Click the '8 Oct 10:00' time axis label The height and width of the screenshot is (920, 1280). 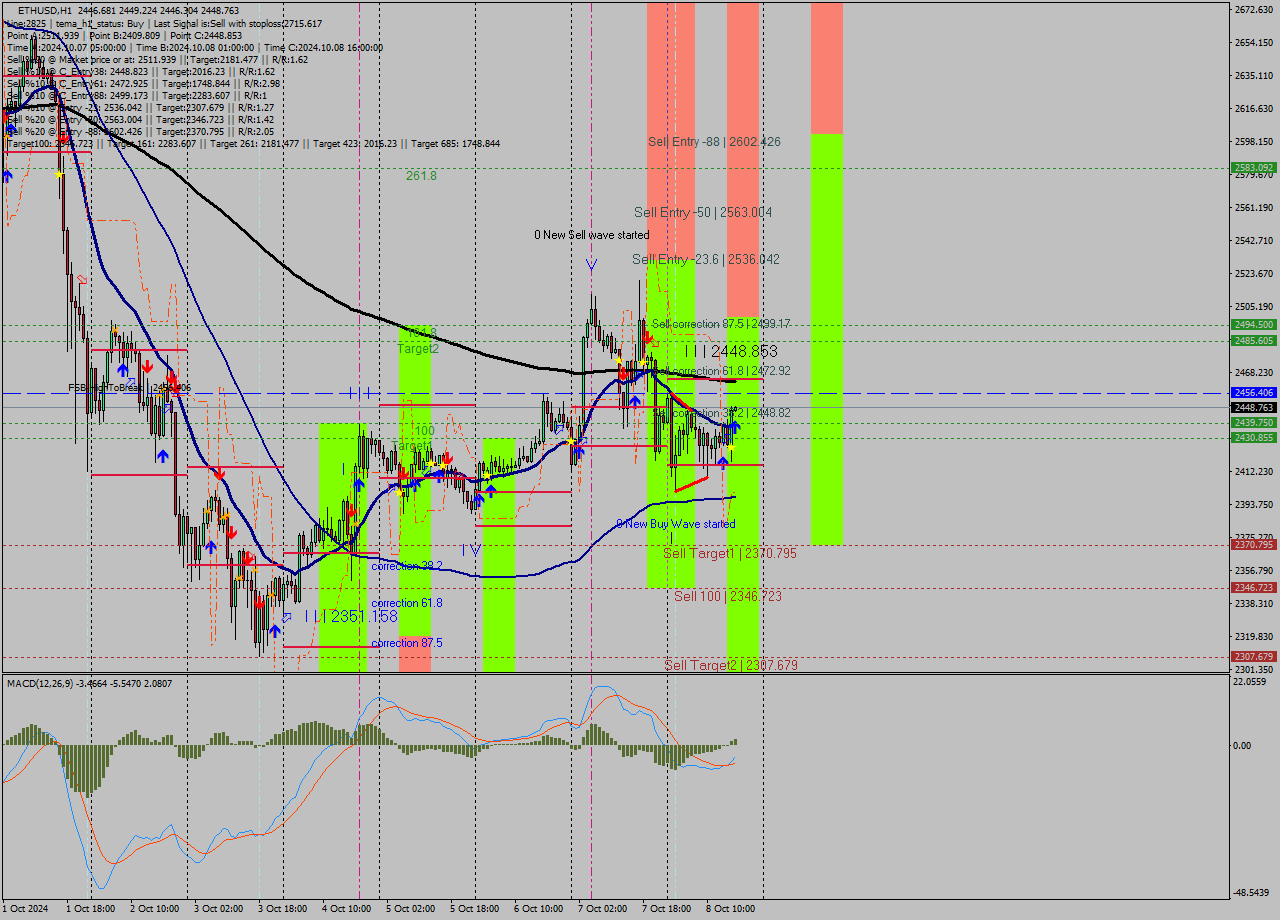(730, 909)
